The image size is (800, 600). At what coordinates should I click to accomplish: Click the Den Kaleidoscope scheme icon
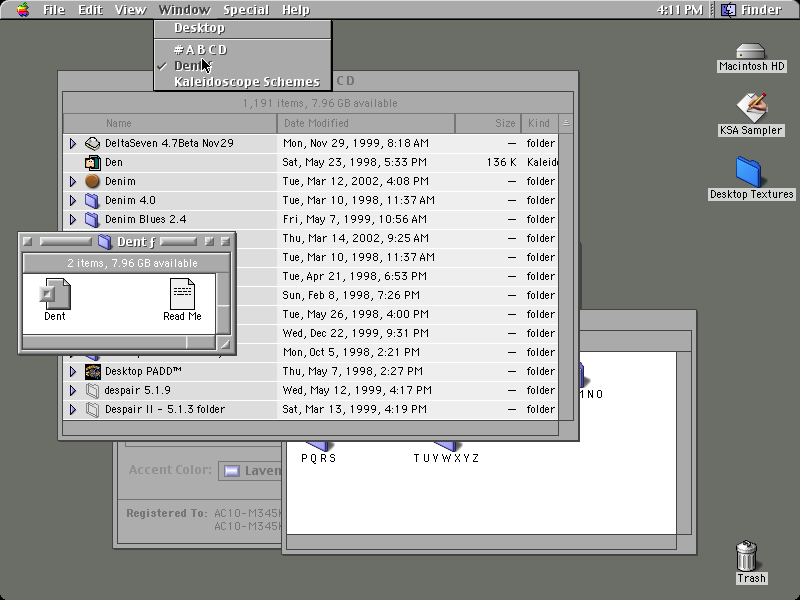pyautogui.click(x=92, y=162)
